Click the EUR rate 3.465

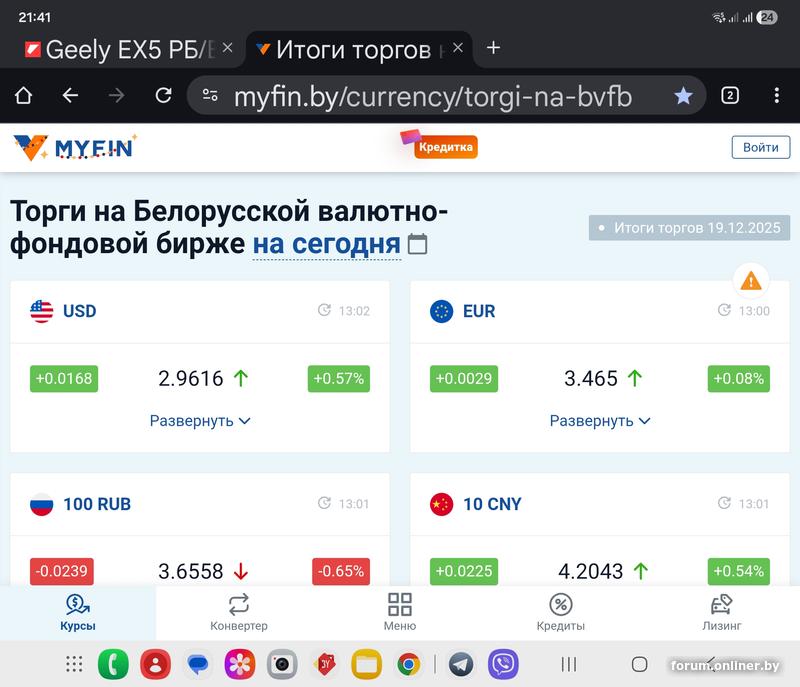tap(591, 378)
